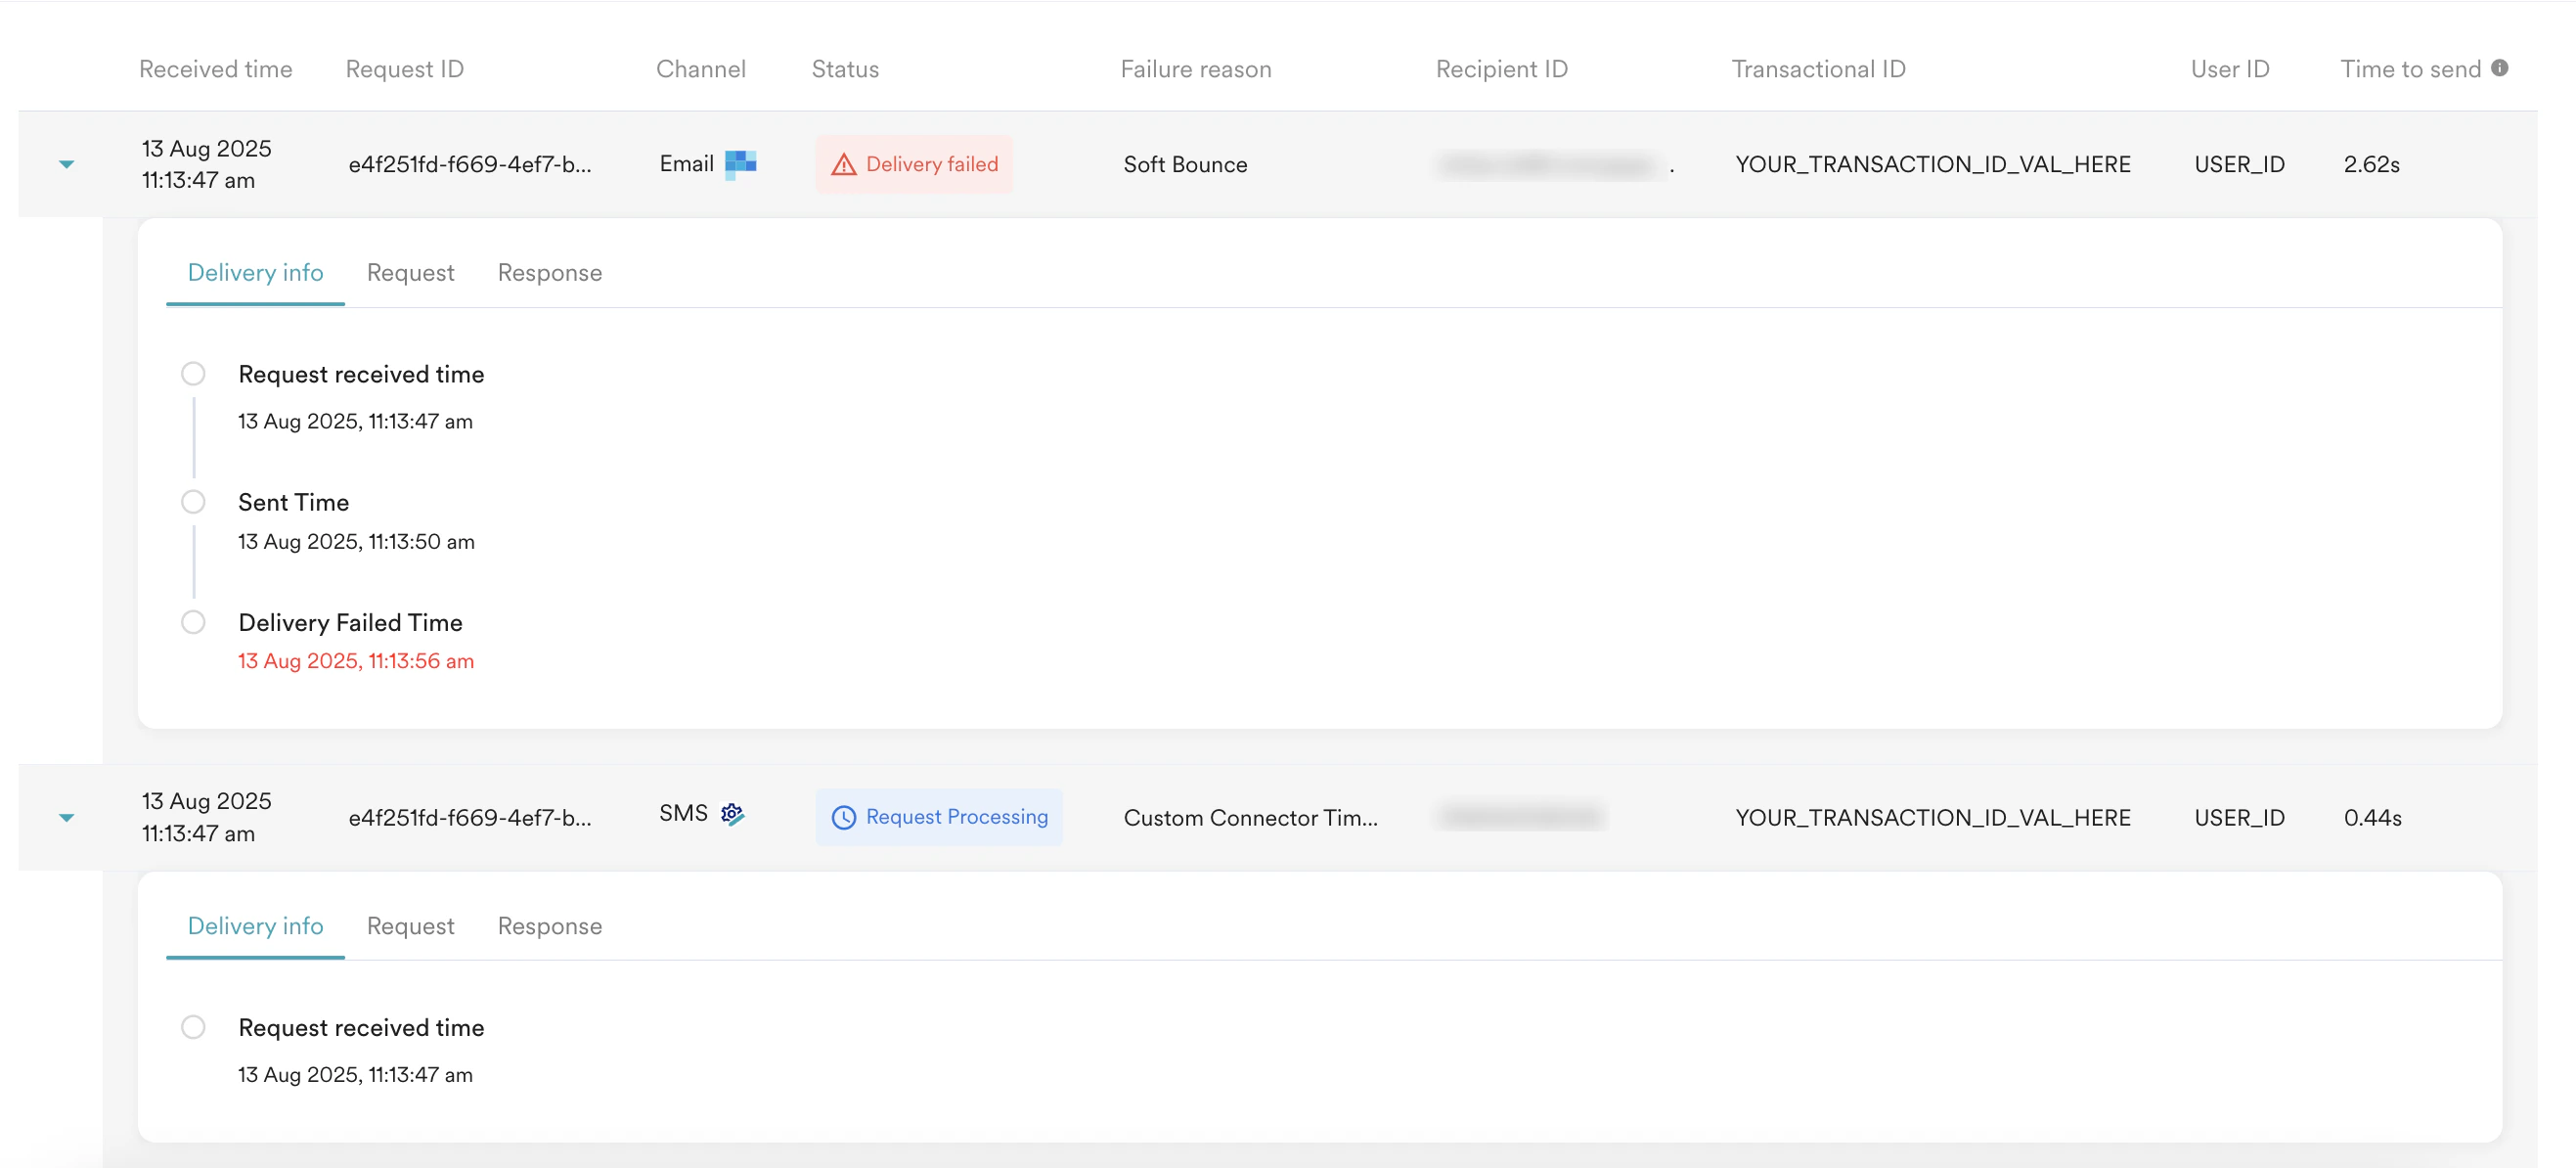Collapse the Email delivery row chevron
This screenshot has height=1168, width=2576.
click(66, 164)
